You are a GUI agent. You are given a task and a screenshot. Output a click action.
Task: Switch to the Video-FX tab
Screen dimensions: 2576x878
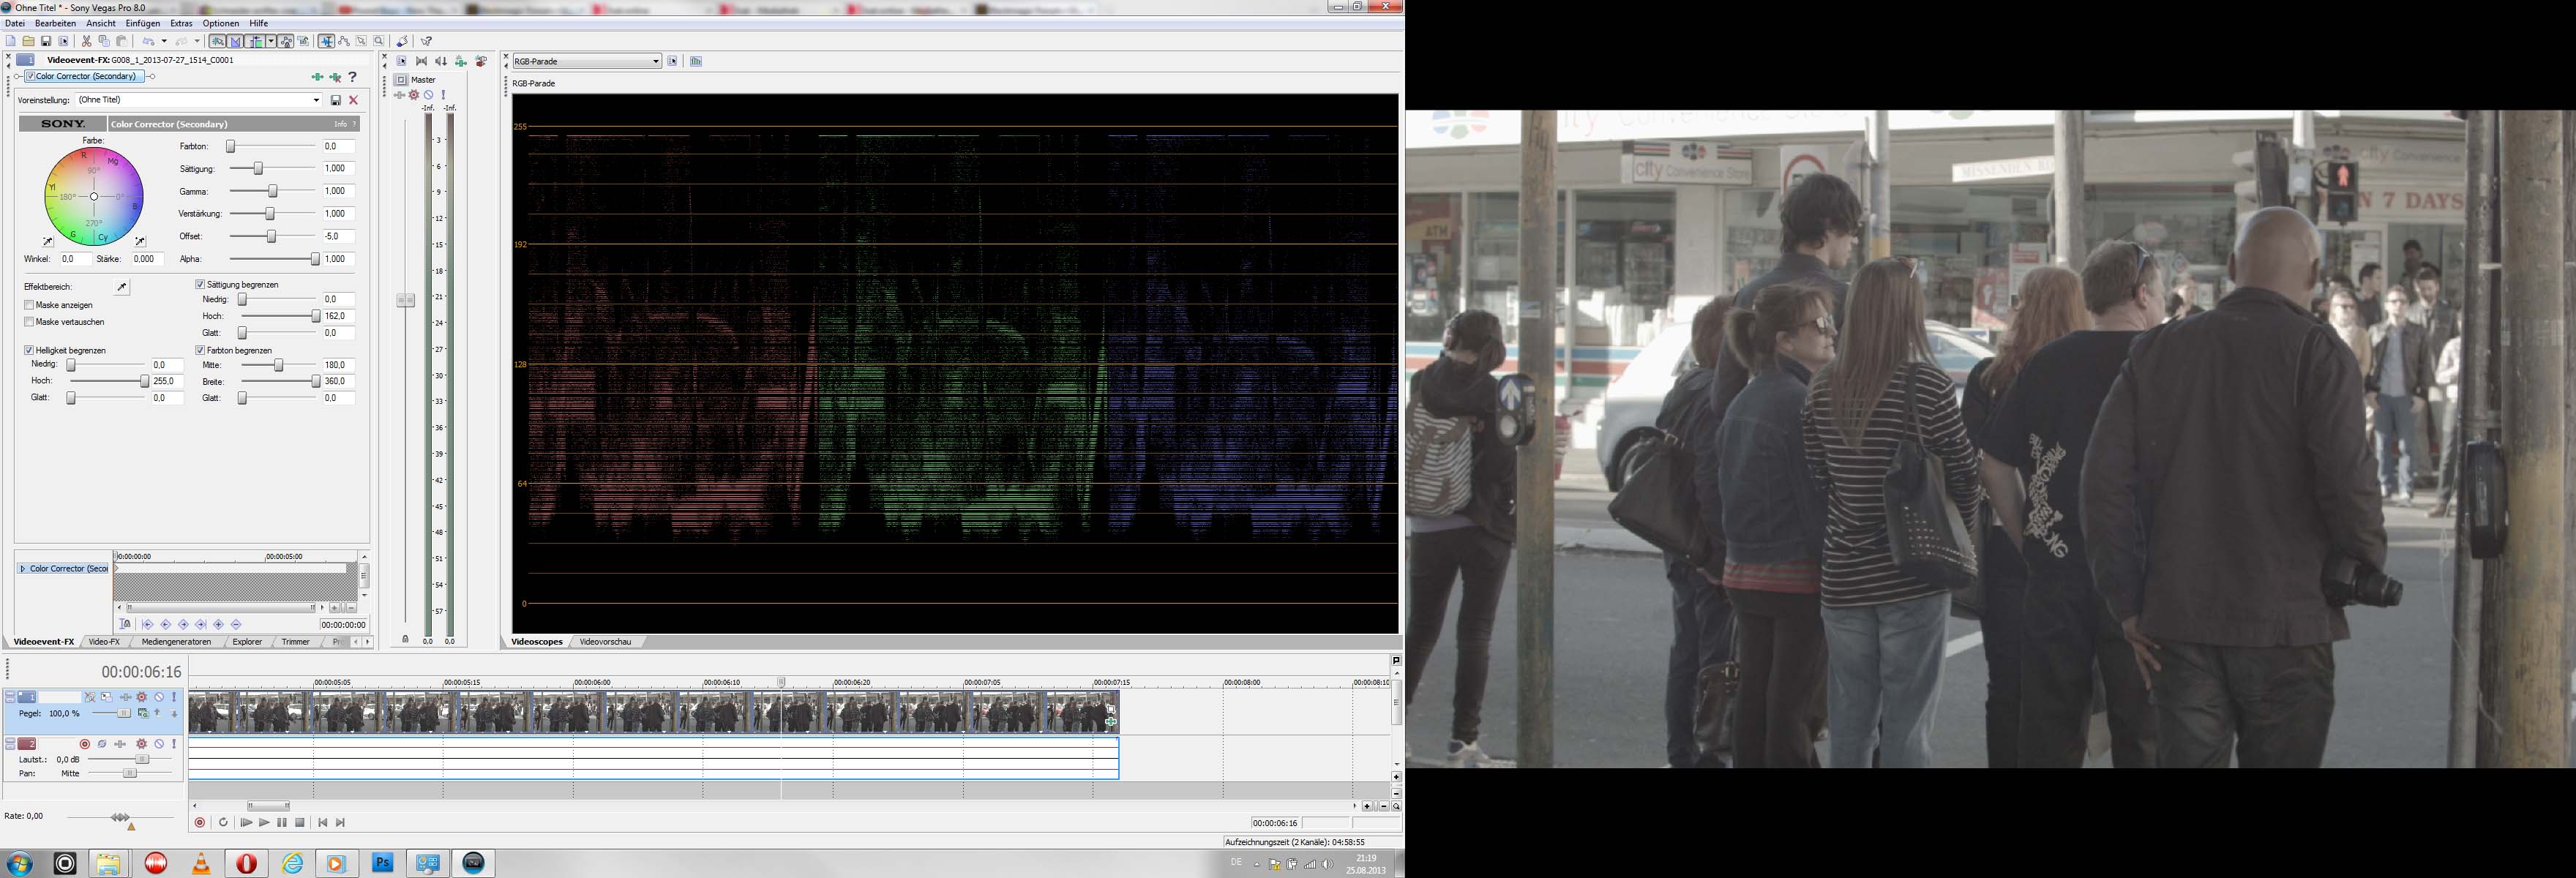104,642
